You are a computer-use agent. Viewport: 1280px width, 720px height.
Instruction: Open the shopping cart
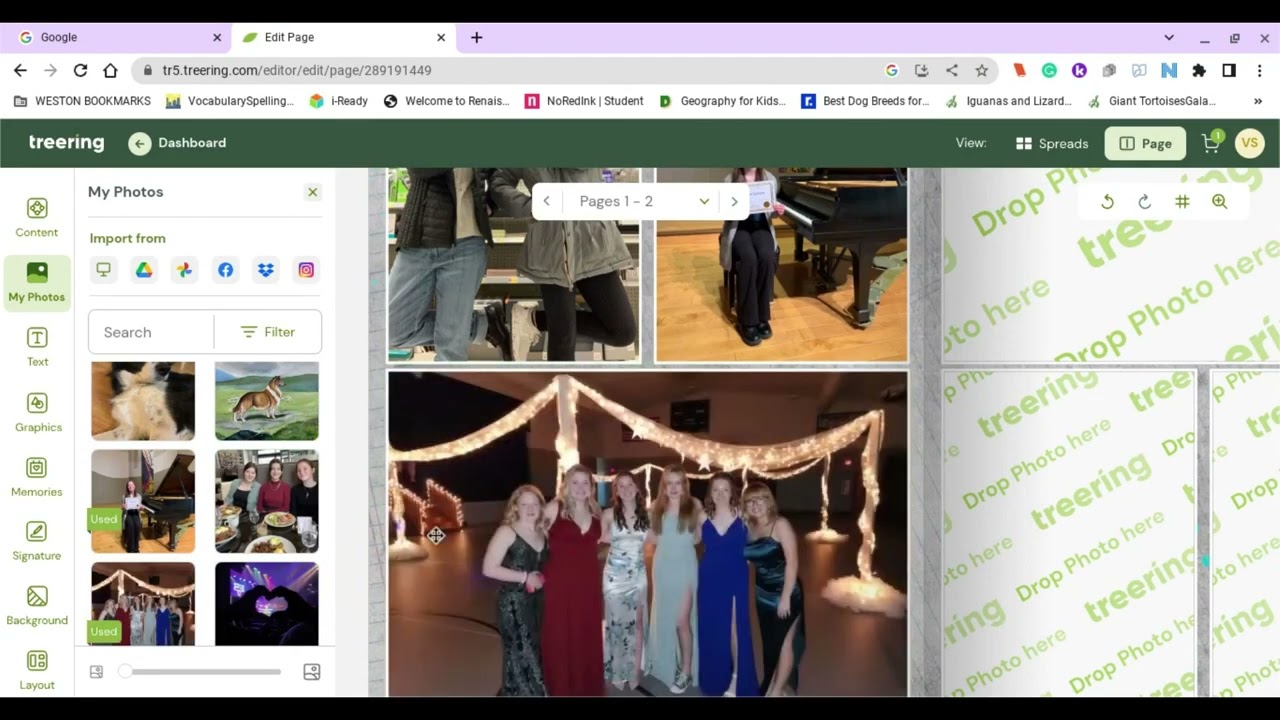coord(1211,143)
